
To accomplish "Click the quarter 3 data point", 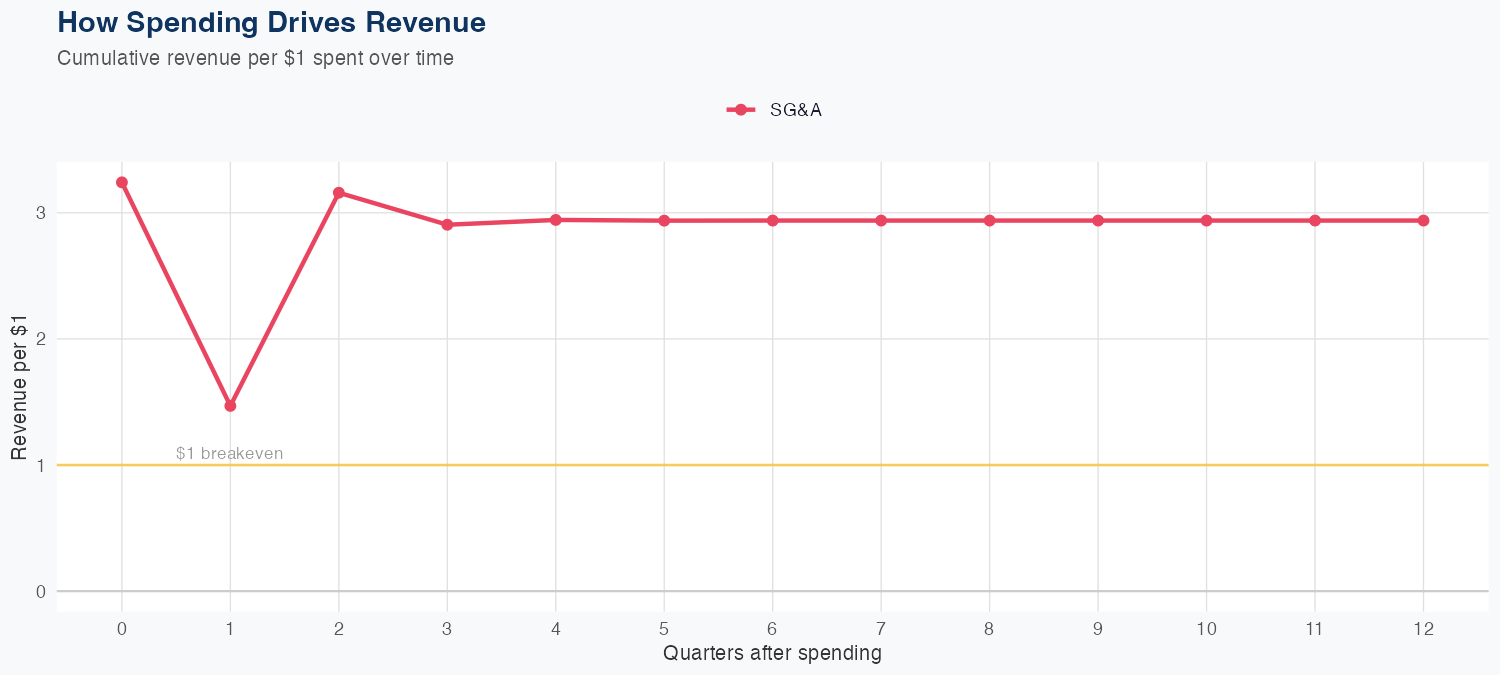I will (x=447, y=225).
